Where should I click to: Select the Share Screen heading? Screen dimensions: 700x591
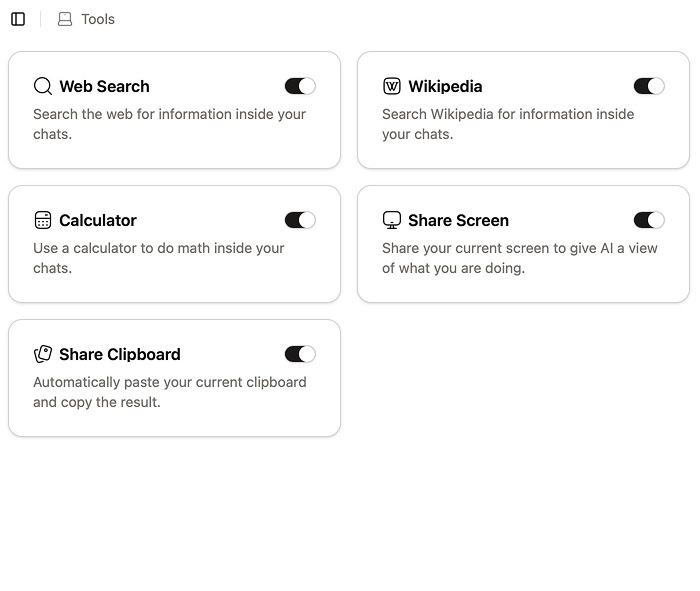(x=458, y=220)
